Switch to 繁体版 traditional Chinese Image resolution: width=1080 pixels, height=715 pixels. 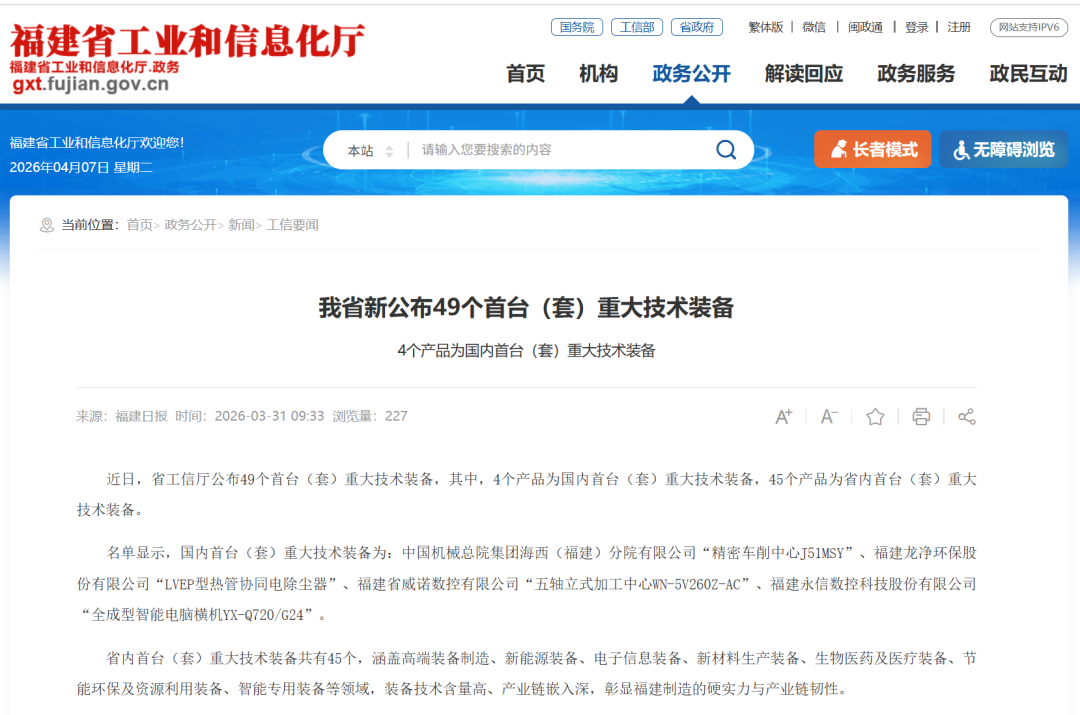(764, 27)
